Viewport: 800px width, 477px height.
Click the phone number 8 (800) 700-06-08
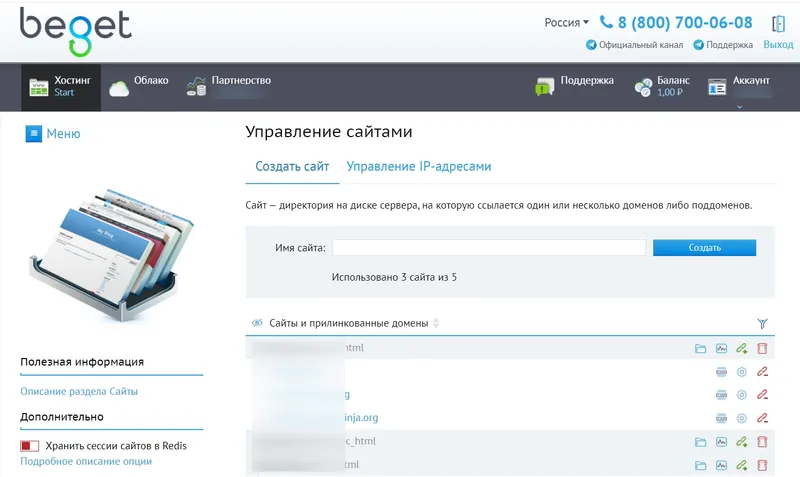click(685, 22)
